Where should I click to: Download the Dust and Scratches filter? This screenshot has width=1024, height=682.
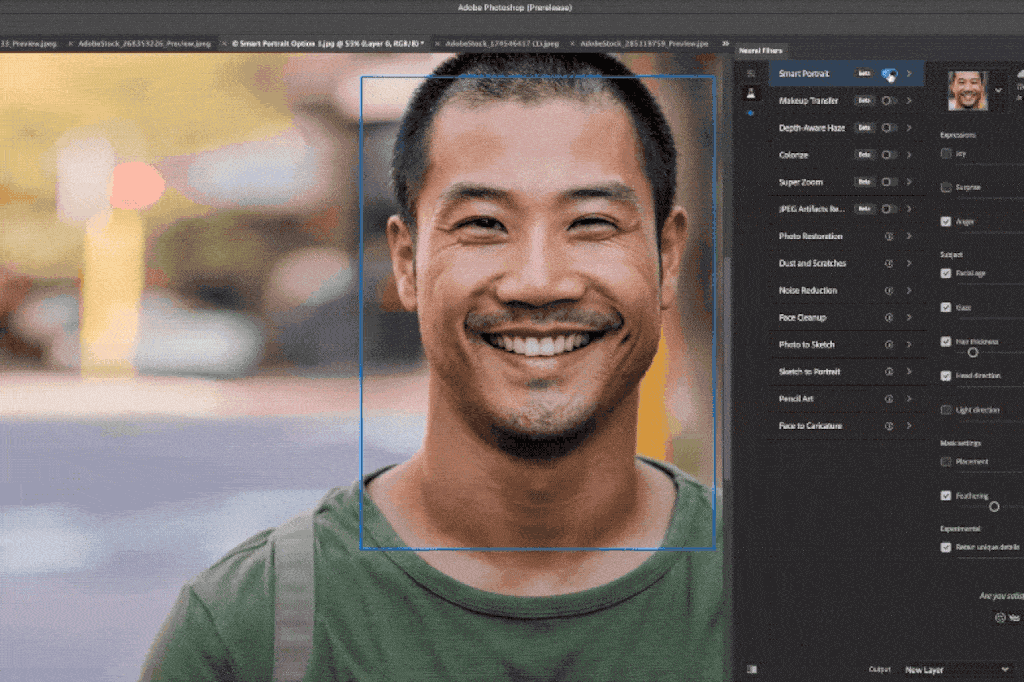click(888, 263)
